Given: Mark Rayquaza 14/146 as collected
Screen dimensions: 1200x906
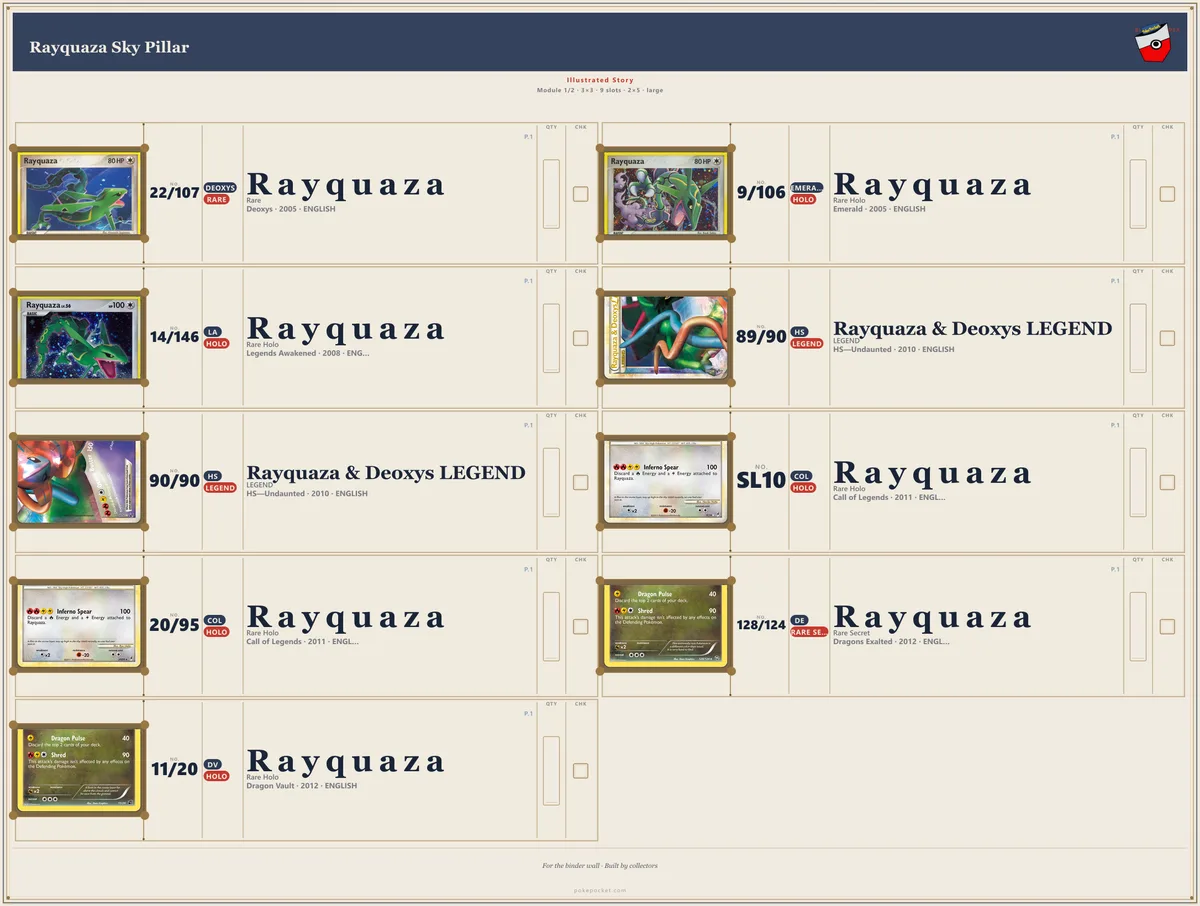Looking at the screenshot, I should (x=581, y=338).
